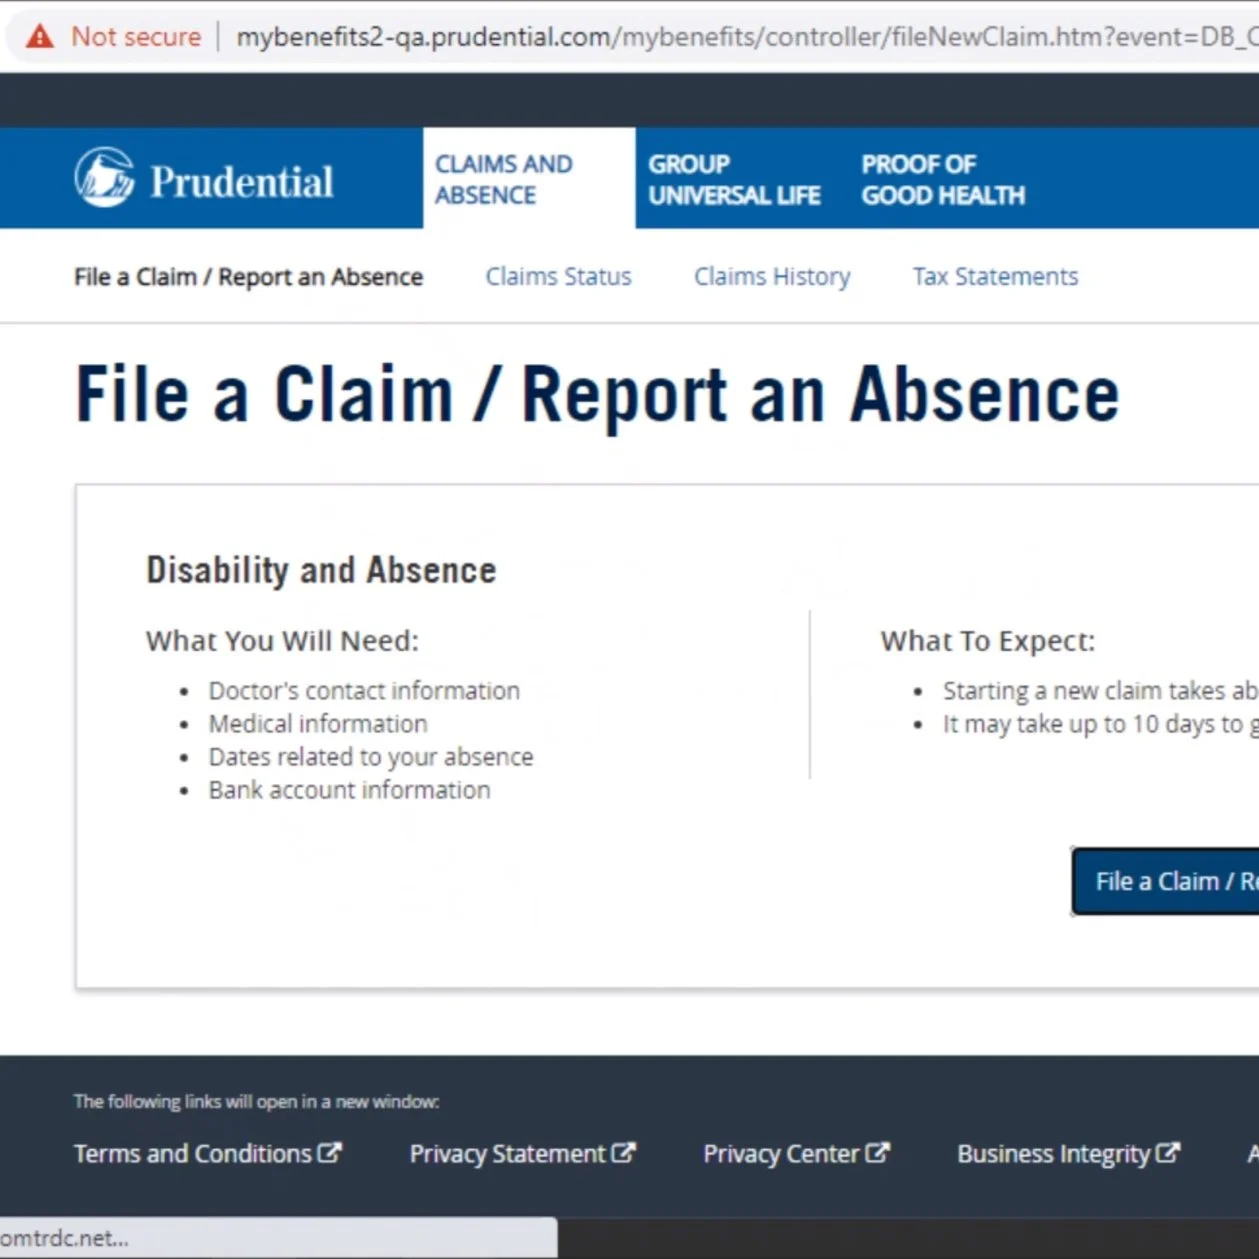This screenshot has width=1259, height=1259.
Task: Select File a Claim / Report an Absence nav item
Action: (x=247, y=276)
